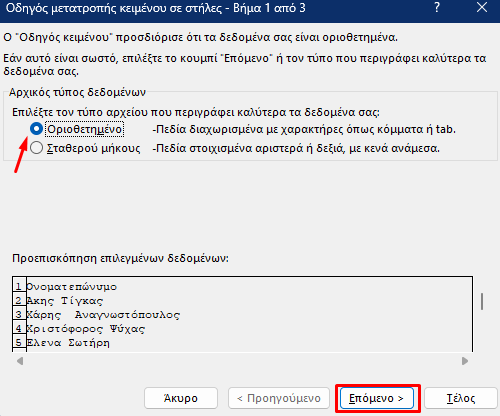Click the dialog title bar text
The width and height of the screenshot is (500, 416).
point(155,8)
